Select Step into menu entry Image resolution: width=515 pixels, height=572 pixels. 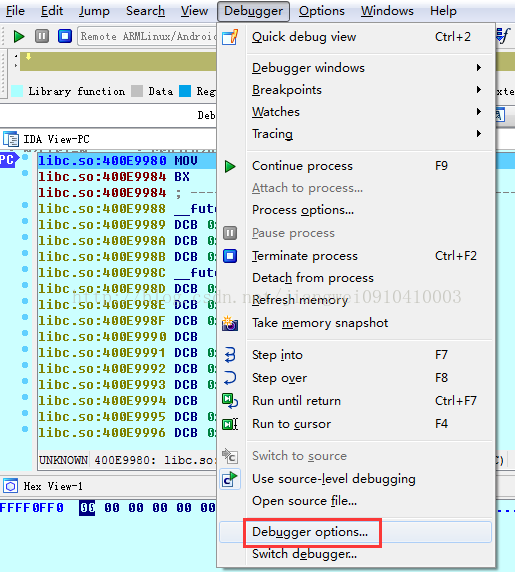(x=356, y=355)
